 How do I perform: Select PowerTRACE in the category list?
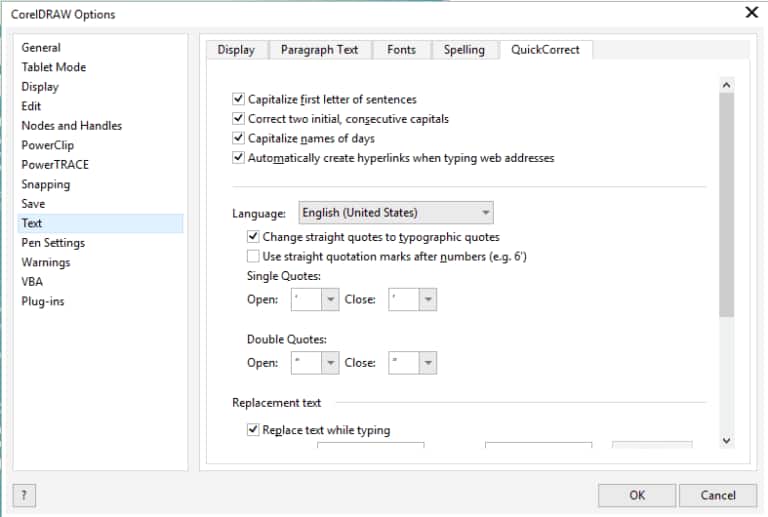tap(55, 165)
